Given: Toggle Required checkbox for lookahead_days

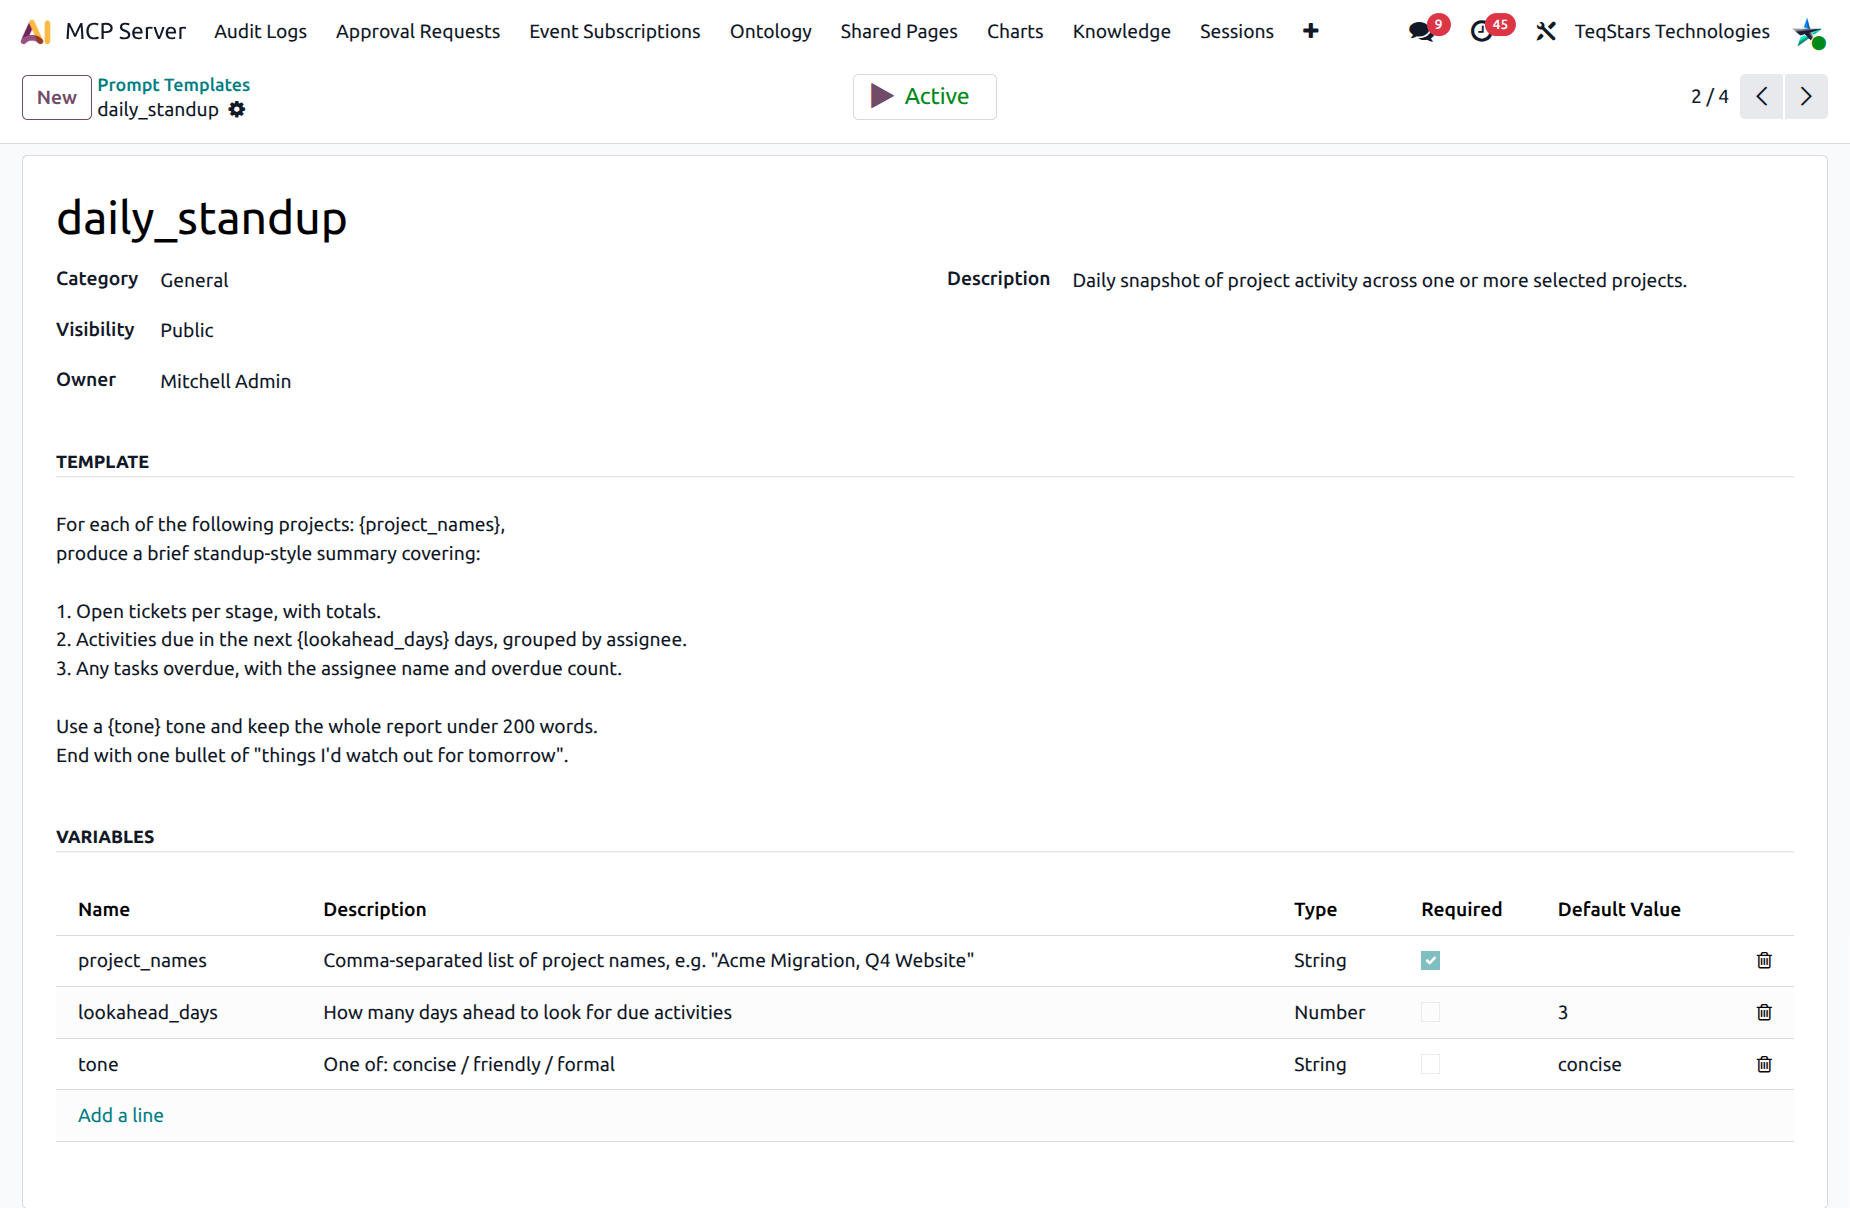Looking at the screenshot, I should point(1430,1012).
